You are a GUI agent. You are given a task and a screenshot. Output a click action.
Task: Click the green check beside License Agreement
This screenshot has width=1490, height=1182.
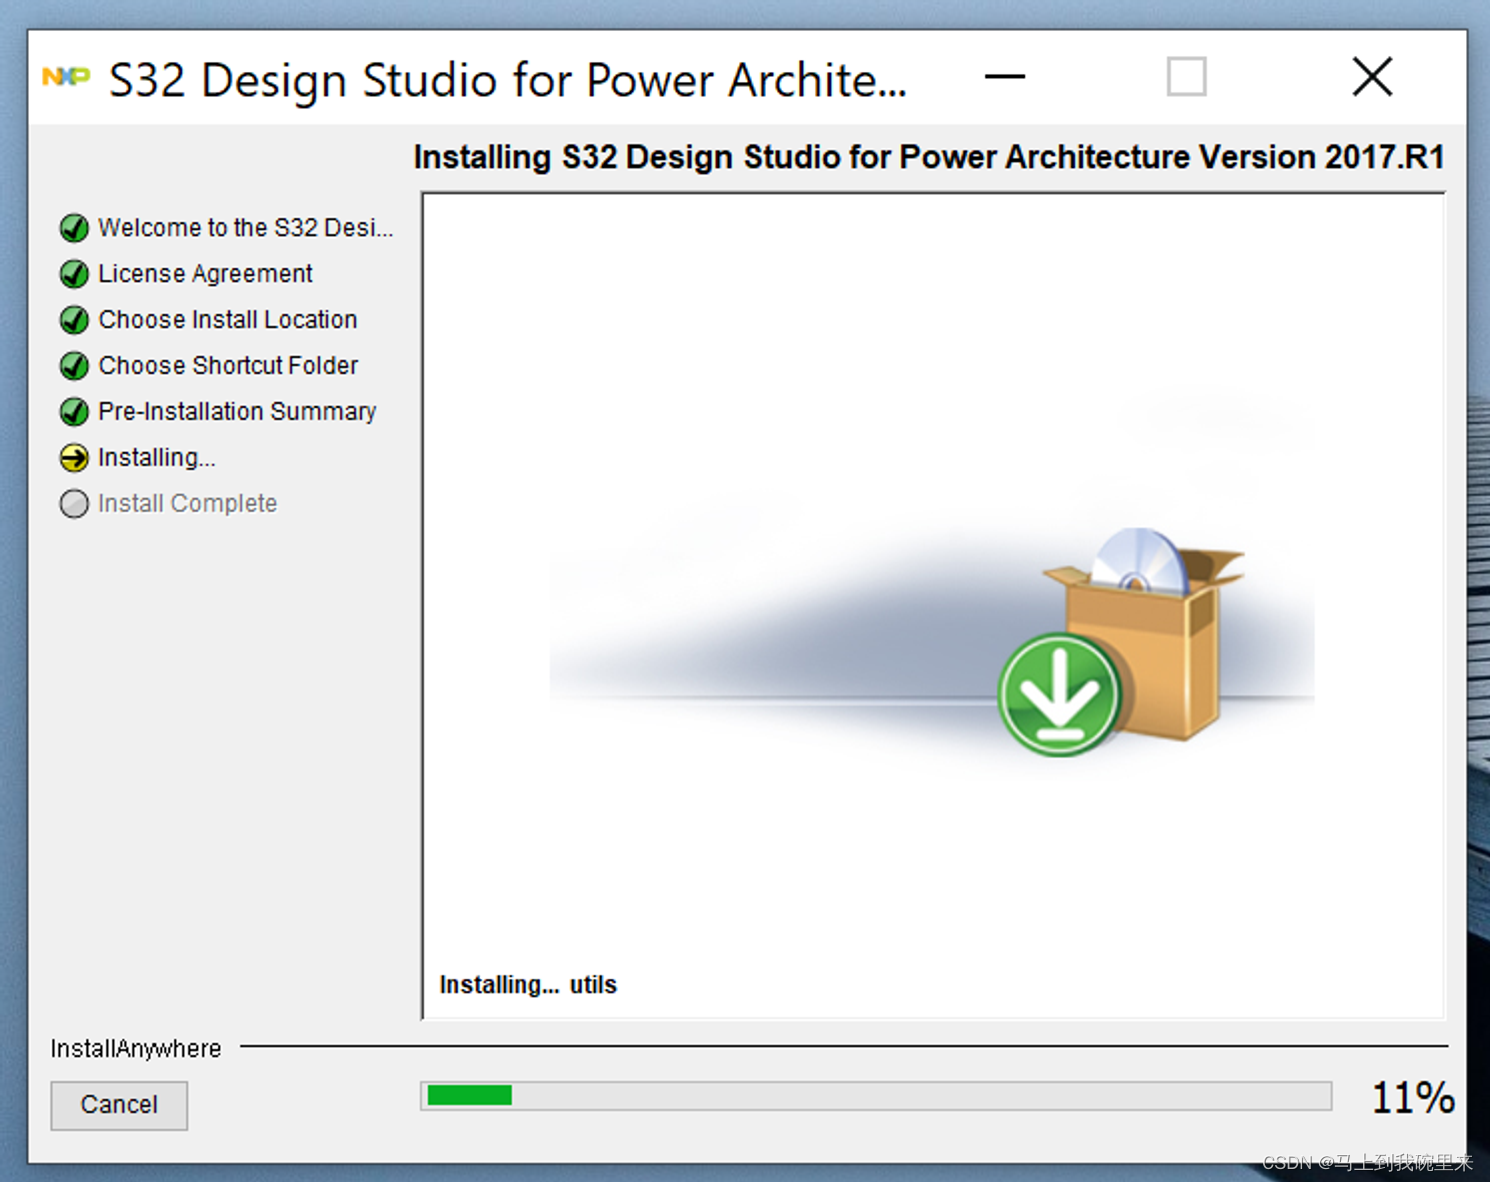click(74, 274)
